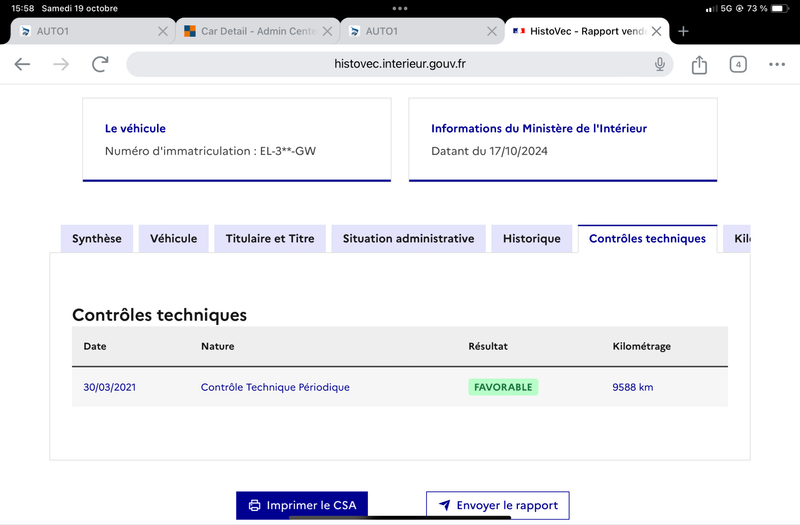Select the Situation administrative tab
This screenshot has width=800, height=525.
click(408, 238)
